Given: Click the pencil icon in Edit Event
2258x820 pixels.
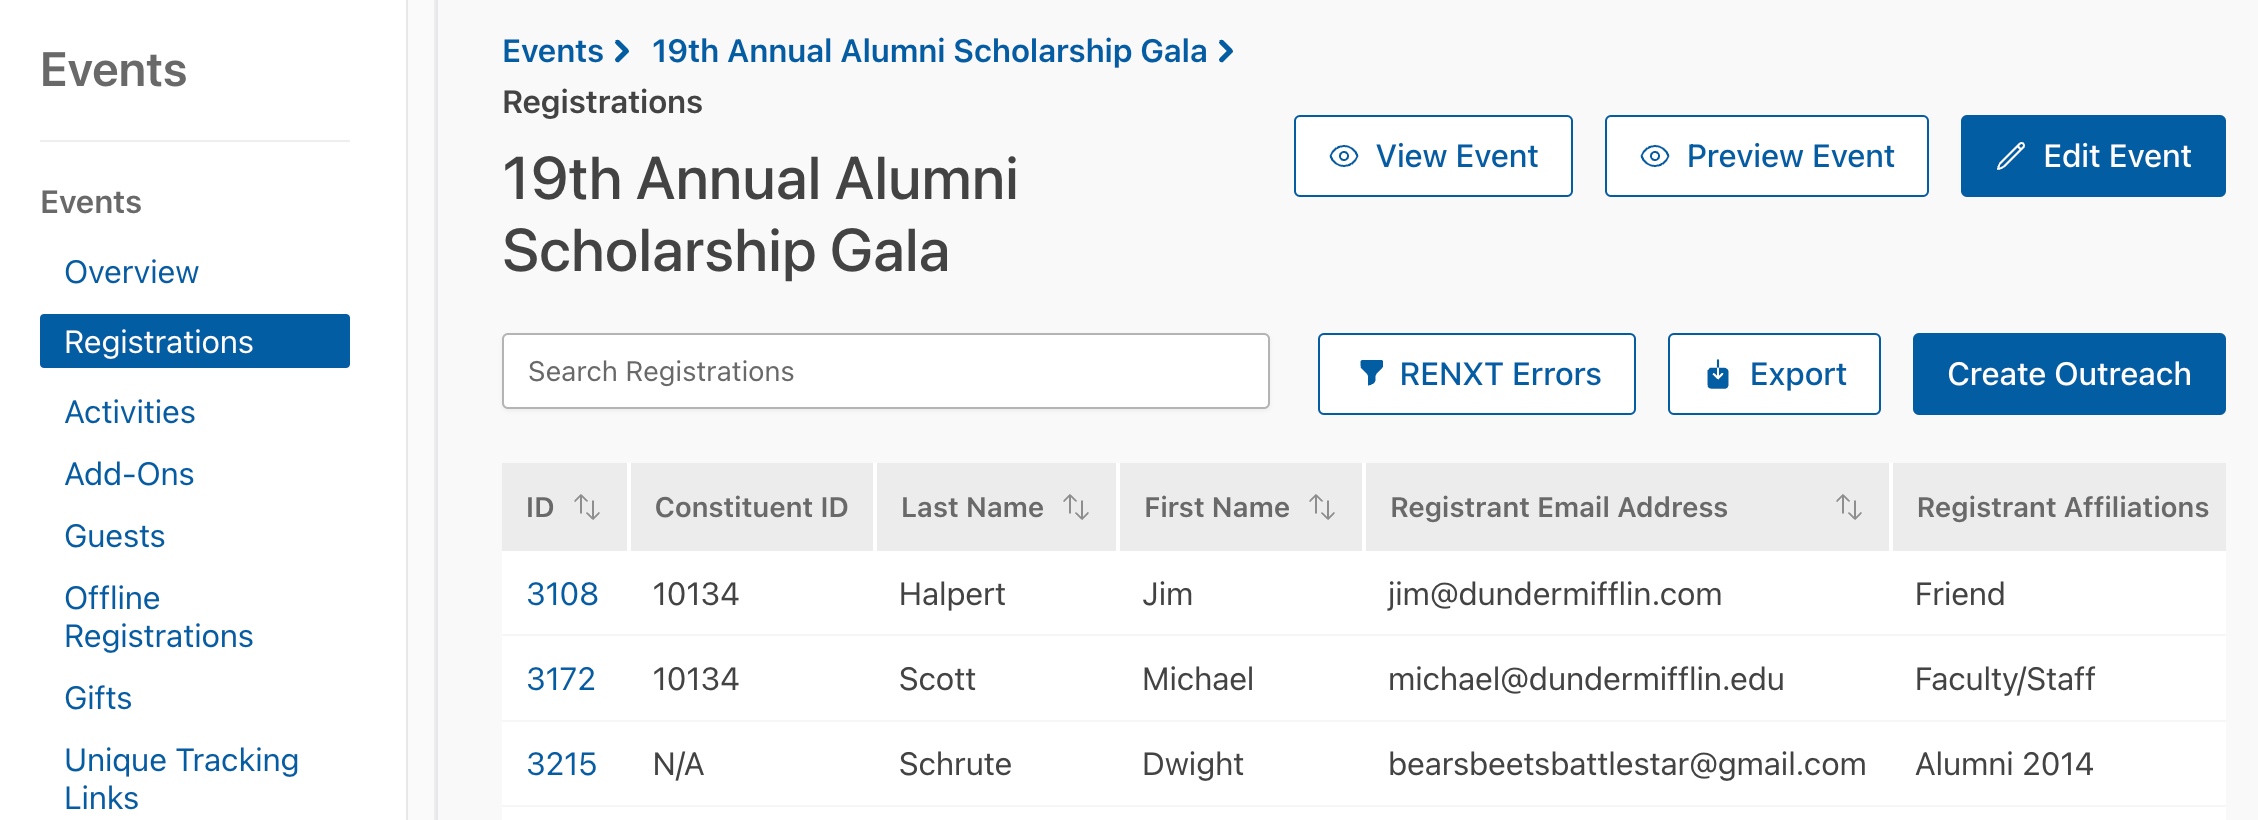Looking at the screenshot, I should pos(2011,156).
